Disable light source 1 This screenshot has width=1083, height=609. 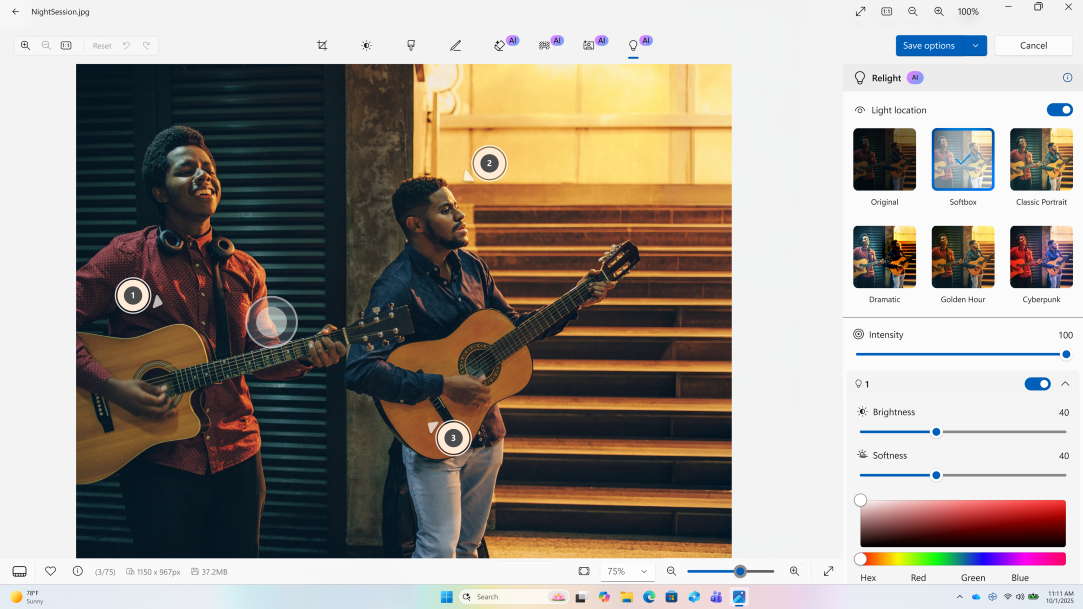(1037, 383)
